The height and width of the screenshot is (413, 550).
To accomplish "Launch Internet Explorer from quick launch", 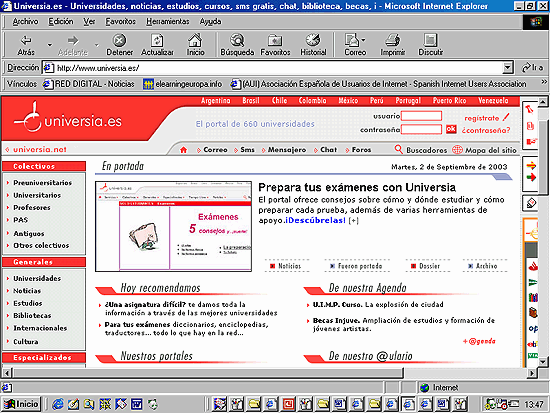I will point(57,405).
